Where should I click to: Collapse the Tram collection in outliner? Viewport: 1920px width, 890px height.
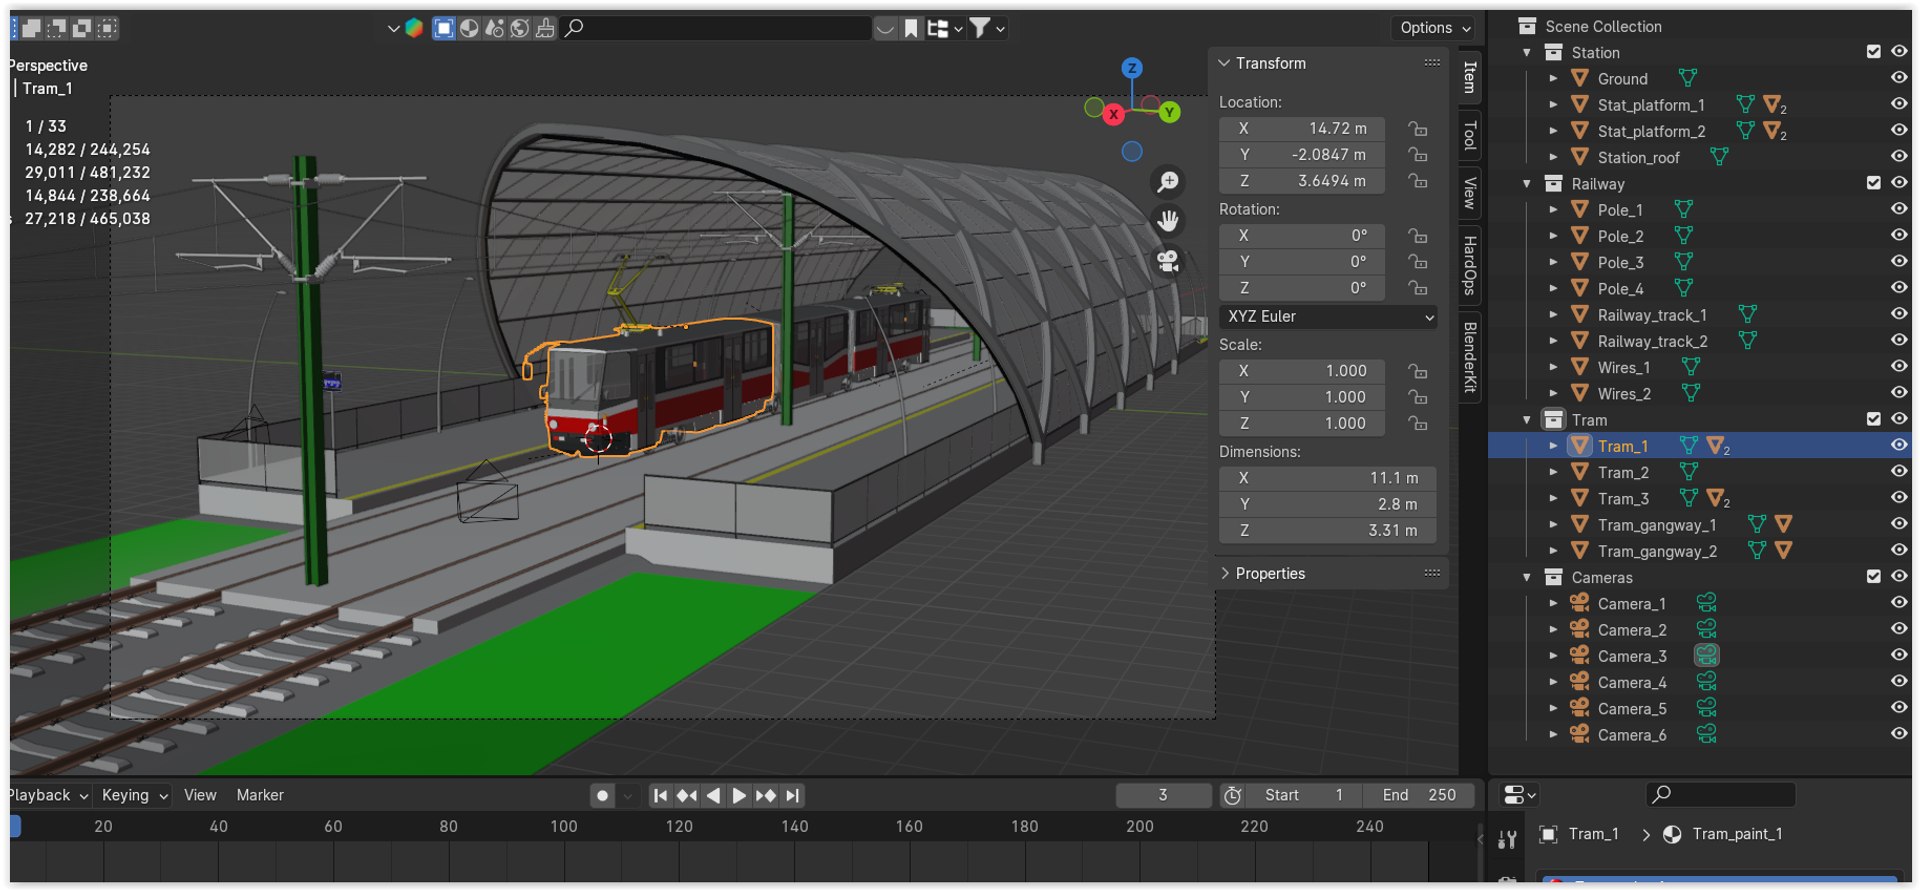(1527, 420)
